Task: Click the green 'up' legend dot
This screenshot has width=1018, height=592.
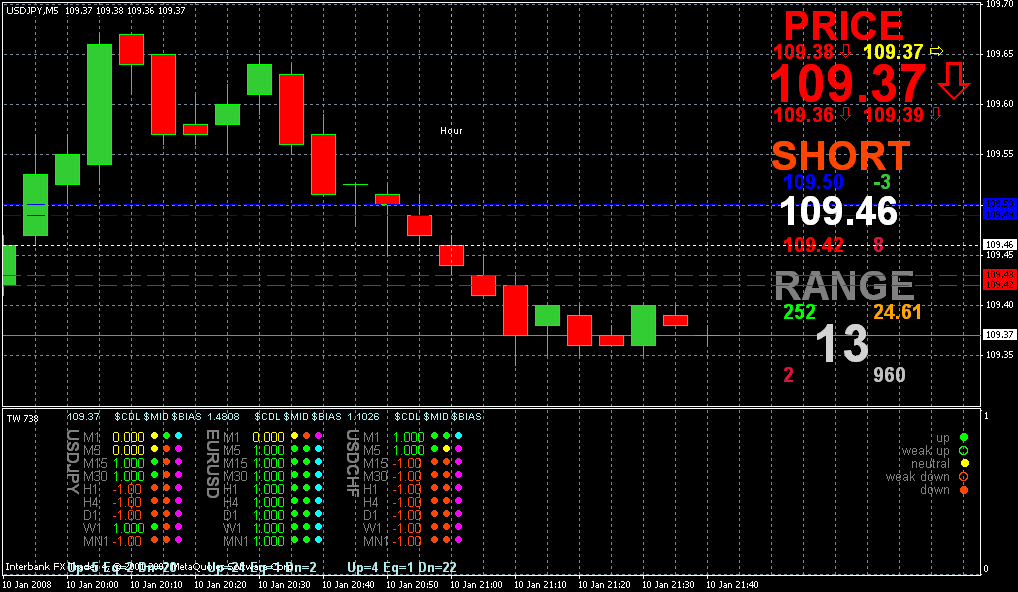Action: pyautogui.click(x=963, y=438)
